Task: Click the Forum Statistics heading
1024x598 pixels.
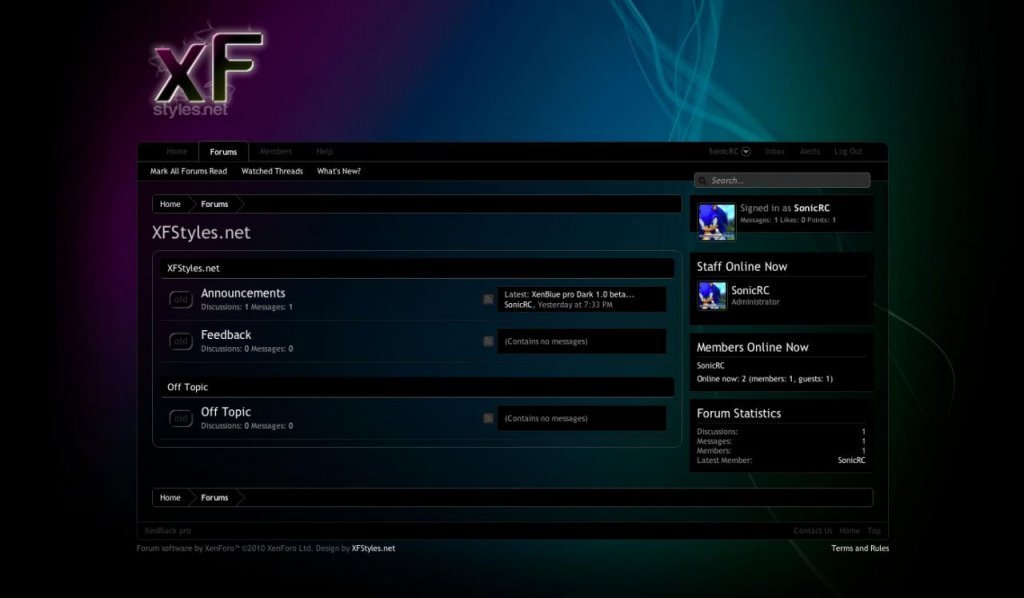Action: [x=739, y=413]
